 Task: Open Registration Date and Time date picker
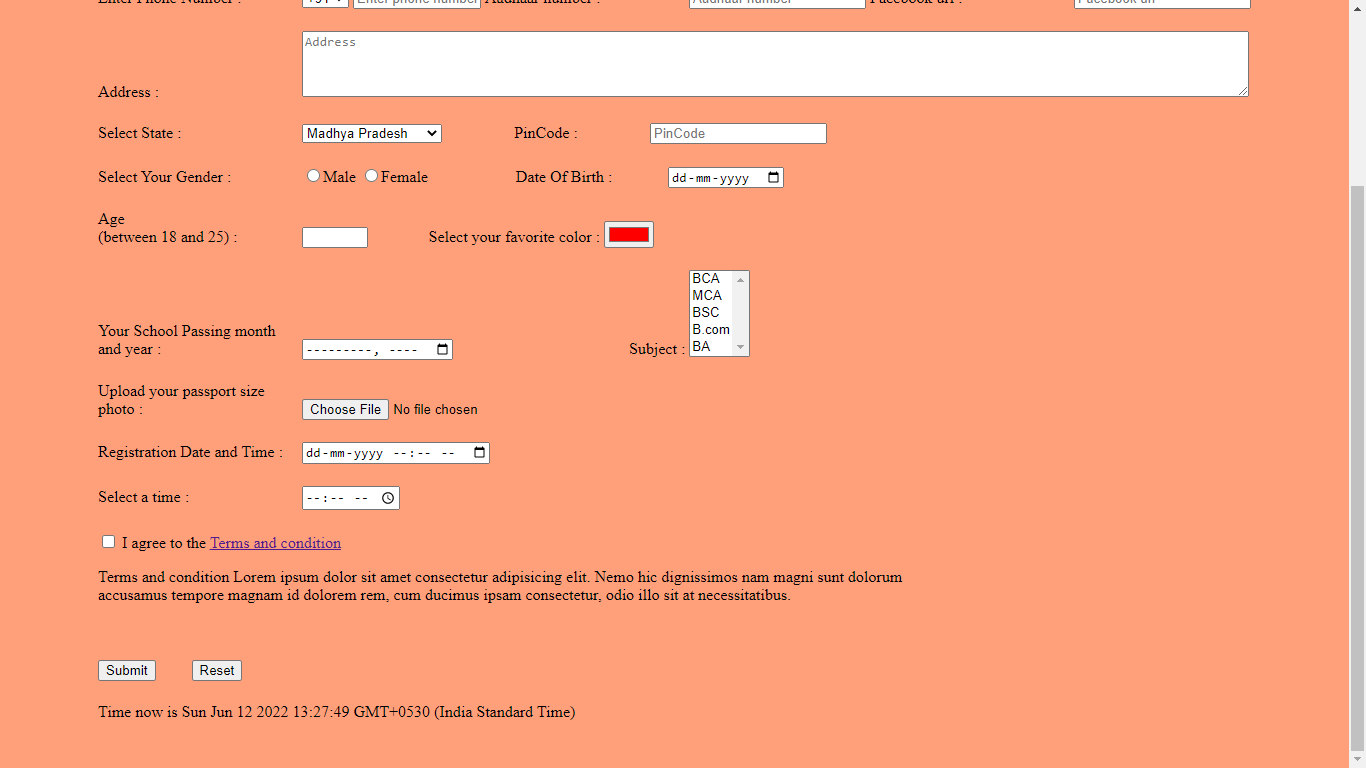[x=477, y=452]
